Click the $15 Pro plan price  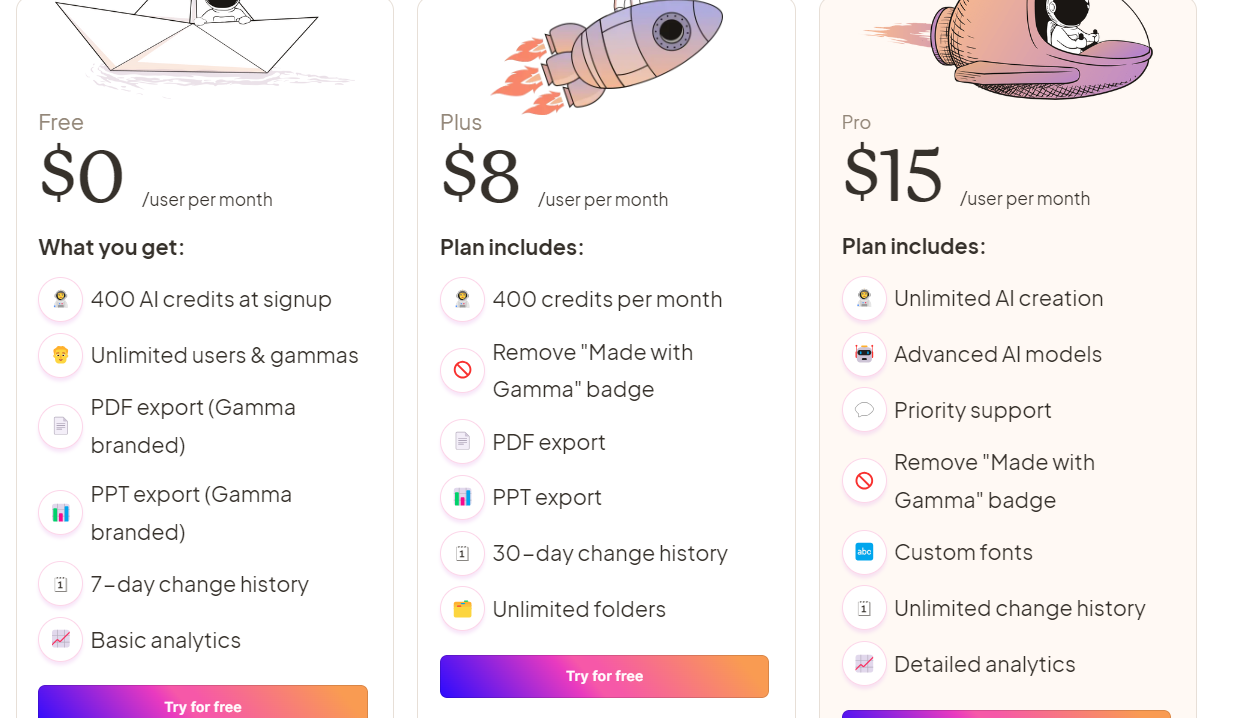(893, 174)
